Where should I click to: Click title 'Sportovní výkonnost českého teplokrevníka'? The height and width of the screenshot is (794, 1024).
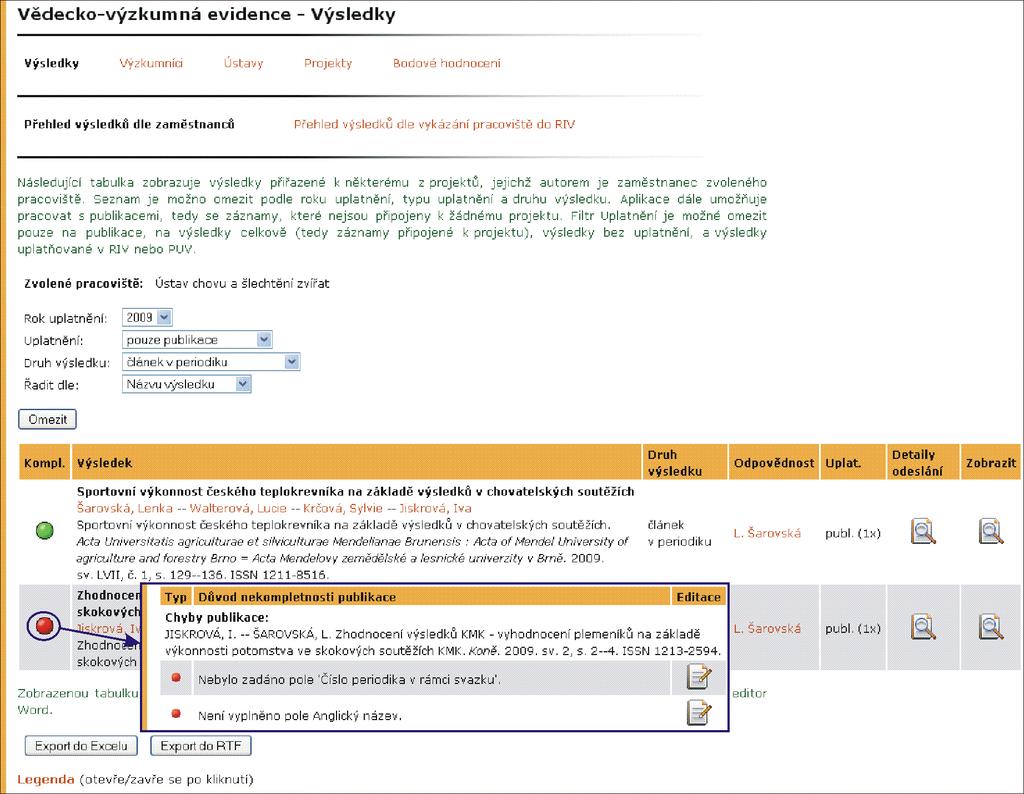click(355, 491)
